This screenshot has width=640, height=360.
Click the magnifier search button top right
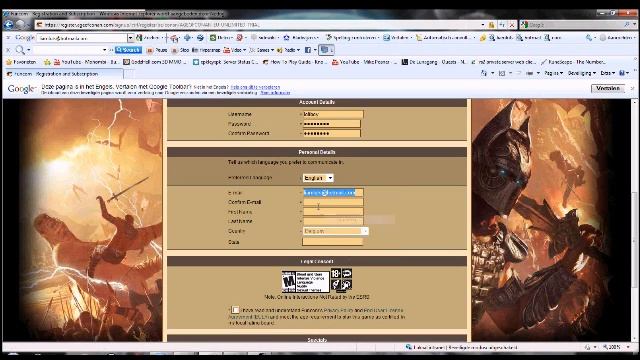(627, 25)
